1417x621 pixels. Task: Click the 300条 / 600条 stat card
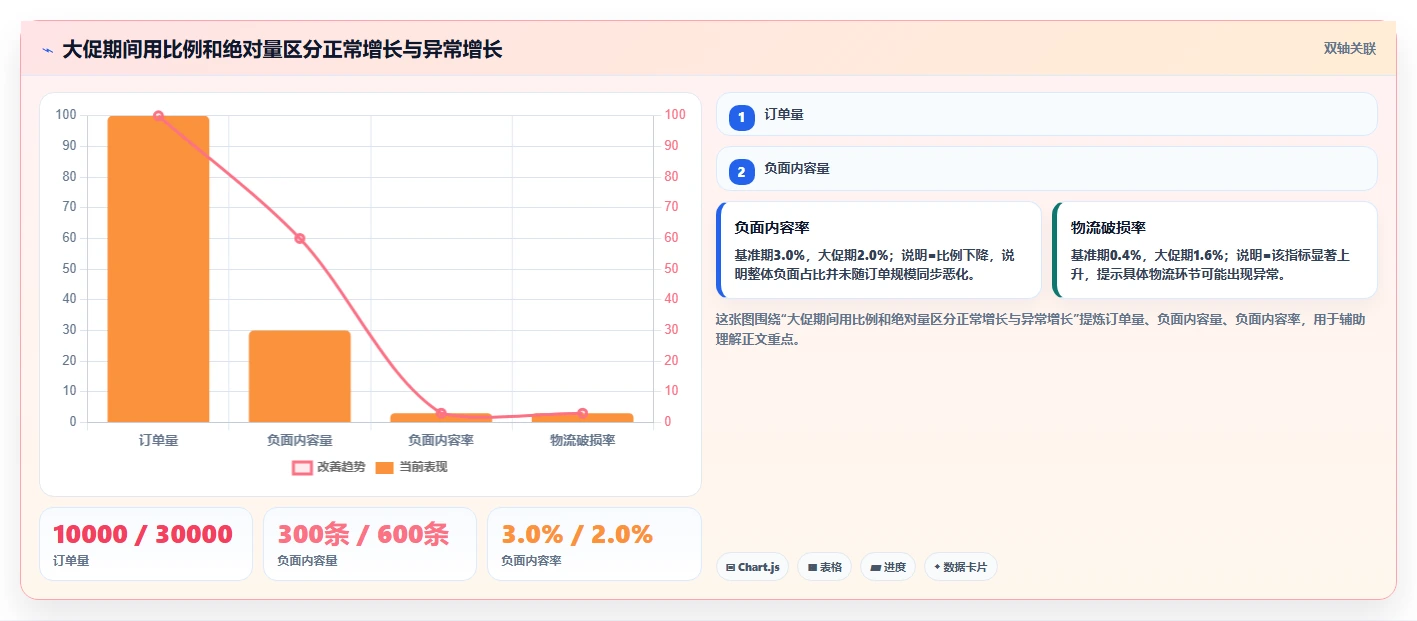pos(370,544)
